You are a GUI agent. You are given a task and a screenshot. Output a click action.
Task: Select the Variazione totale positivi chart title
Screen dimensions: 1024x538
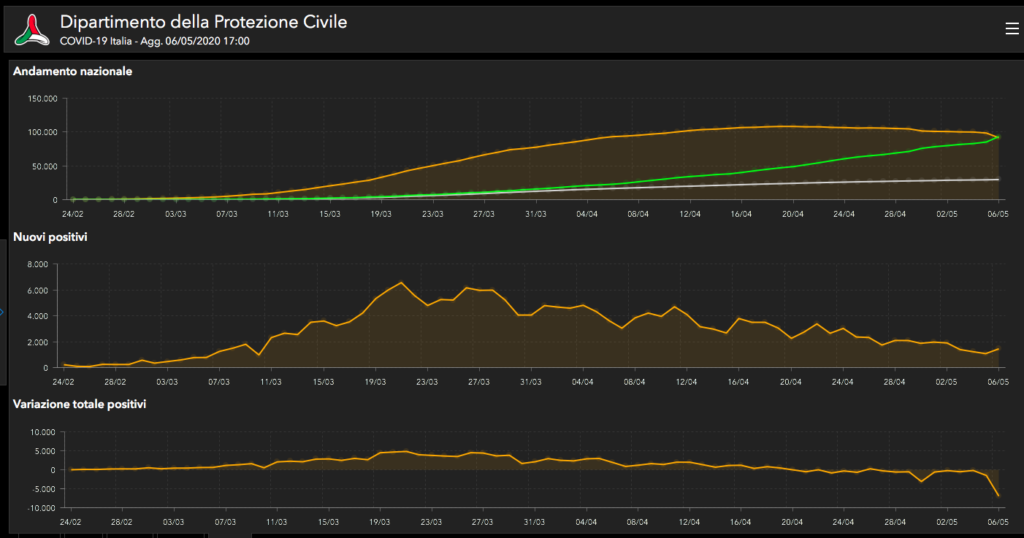tap(79, 404)
